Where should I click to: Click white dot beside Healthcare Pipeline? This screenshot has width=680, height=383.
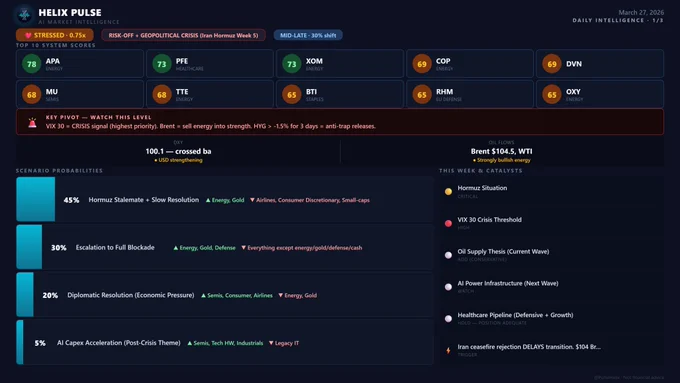click(x=448, y=318)
